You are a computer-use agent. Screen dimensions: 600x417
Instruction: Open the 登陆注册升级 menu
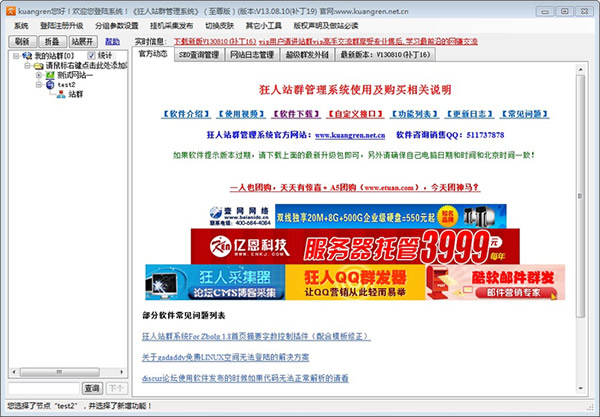click(x=62, y=26)
